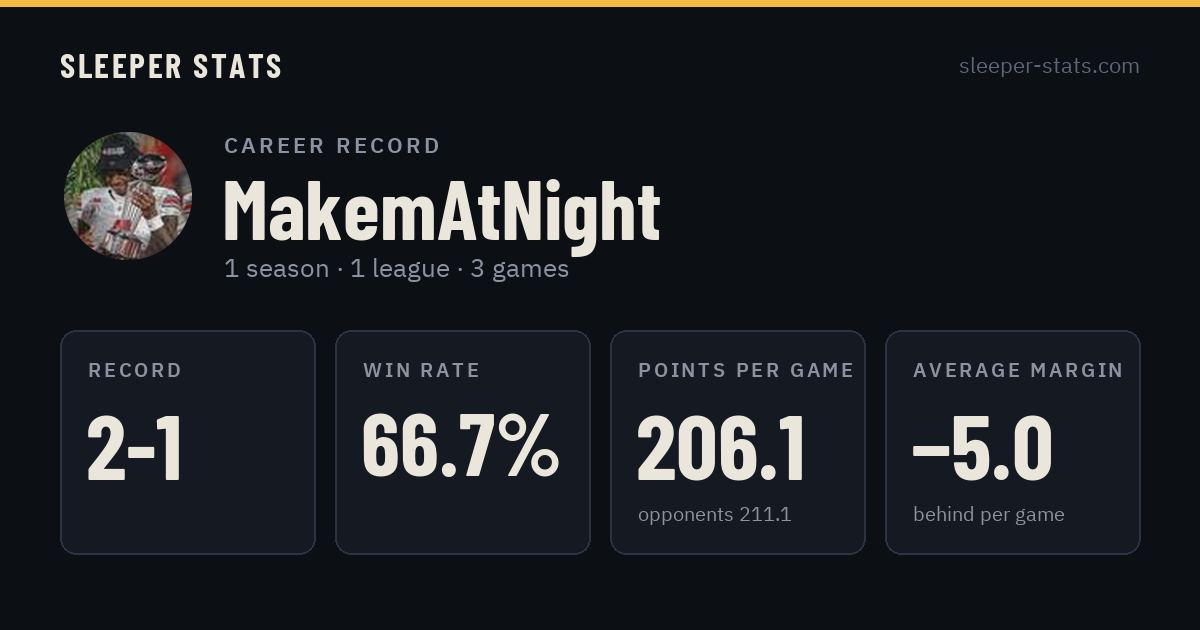Click the SLEEPER STATS logo text
Screen dimensions: 1200x630
tap(171, 66)
